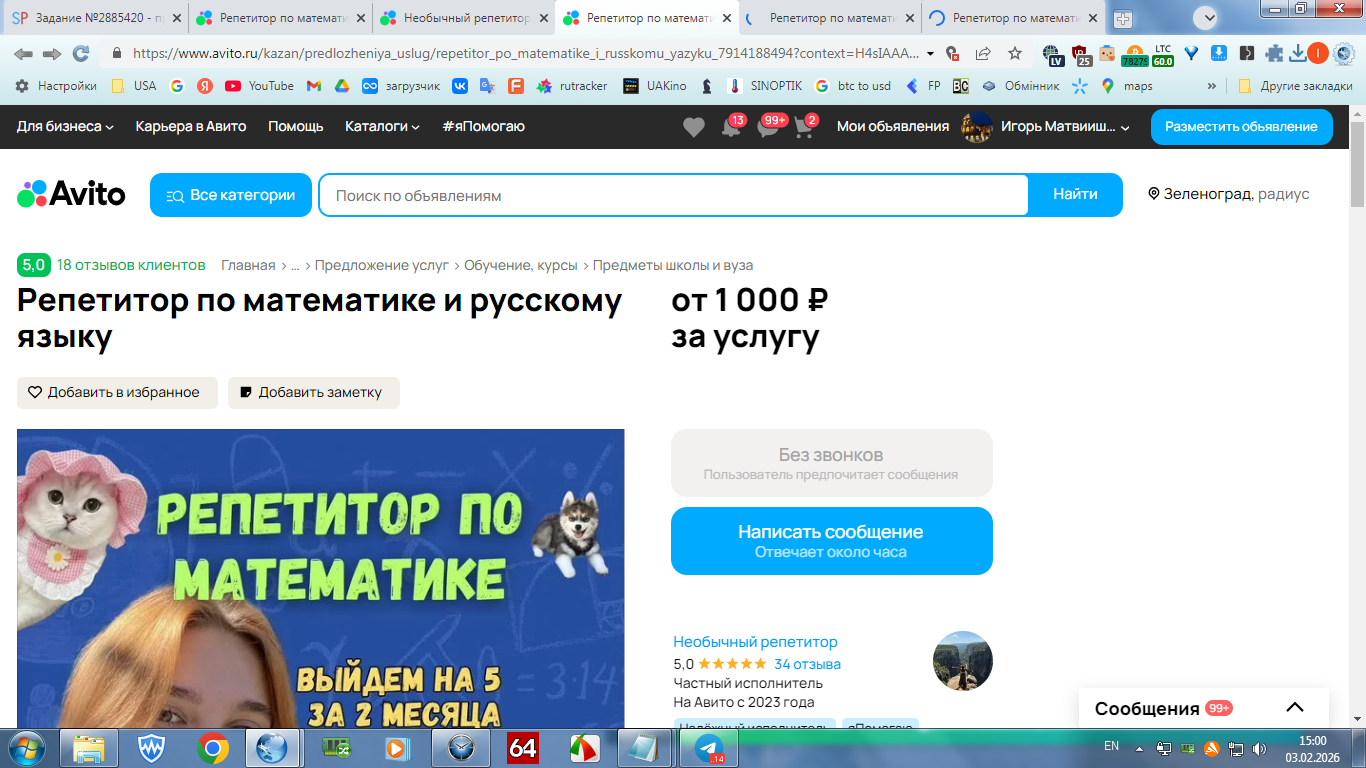Show hidden system tray icons arrow

[x=1139, y=747]
